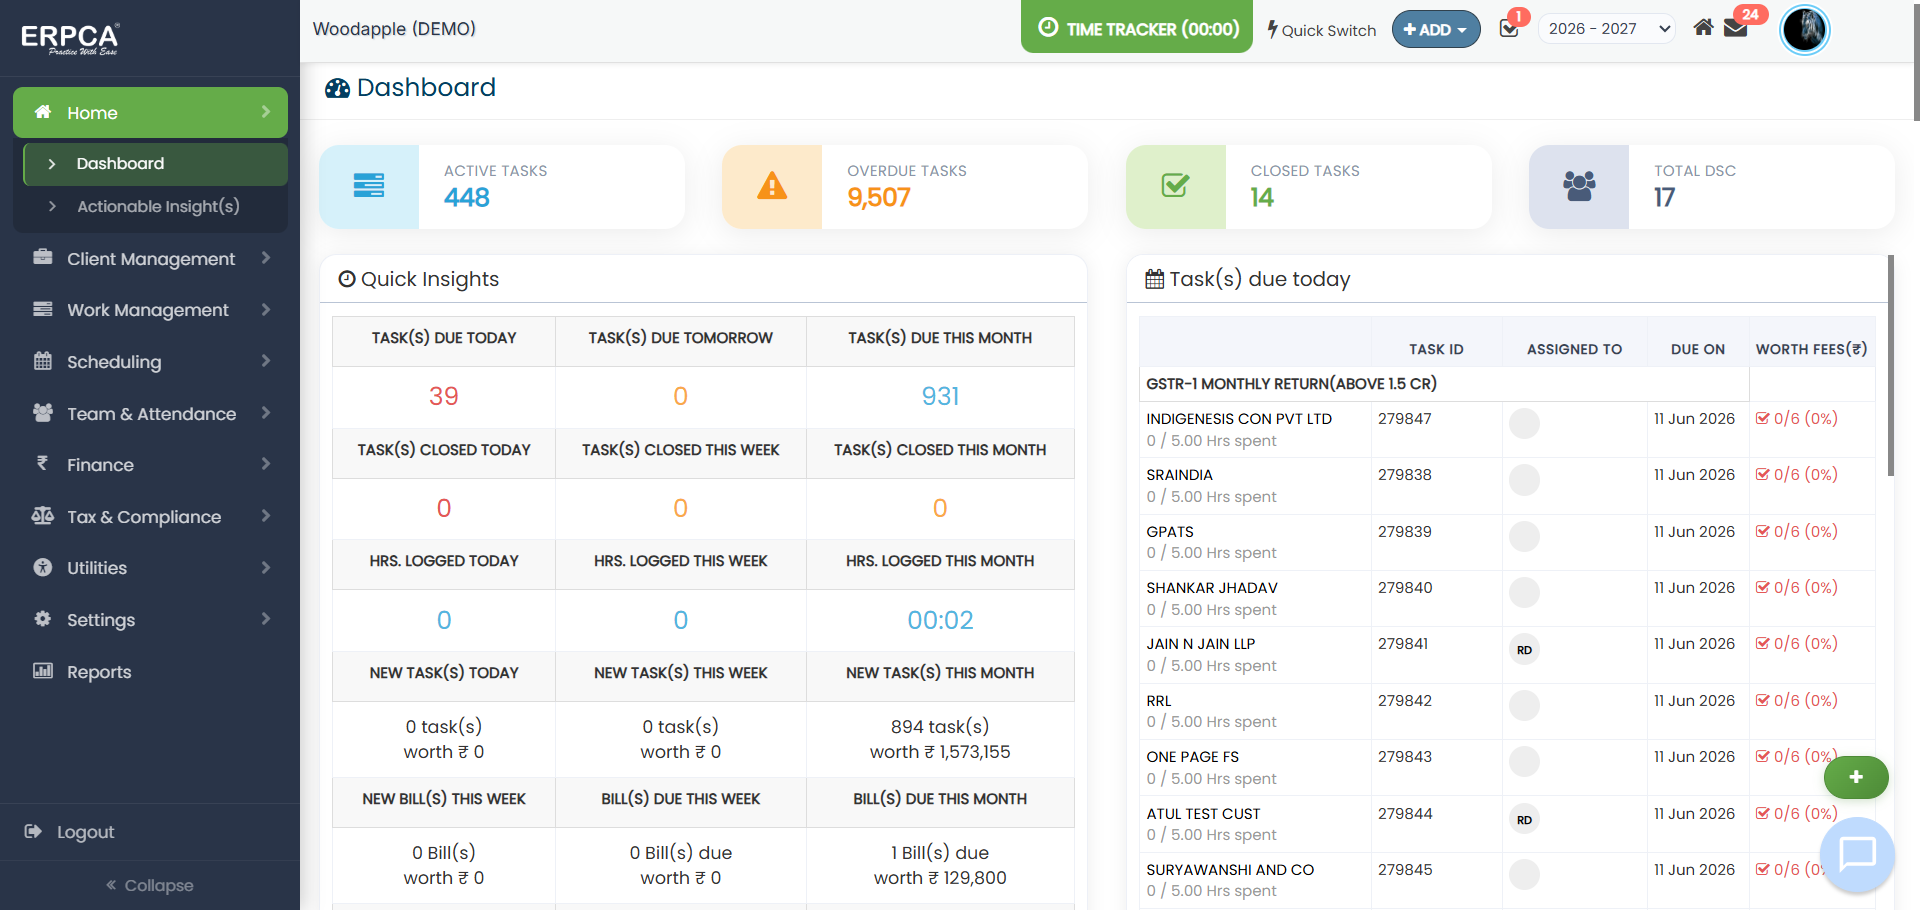The width and height of the screenshot is (1920, 910).
Task: Click 0/6 (0%) progress for RRL
Action: (x=1797, y=701)
